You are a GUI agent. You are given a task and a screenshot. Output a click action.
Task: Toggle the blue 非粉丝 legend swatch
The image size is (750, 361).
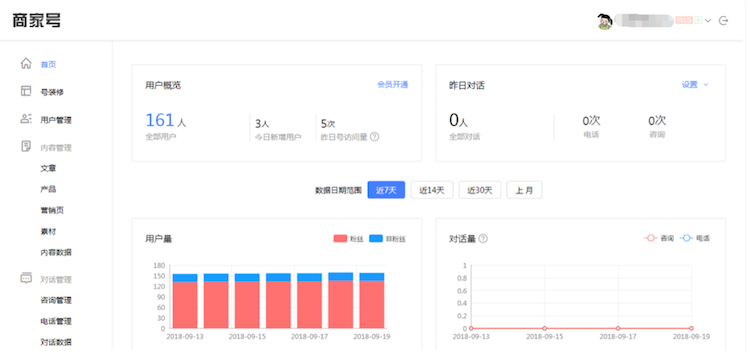[376, 239]
